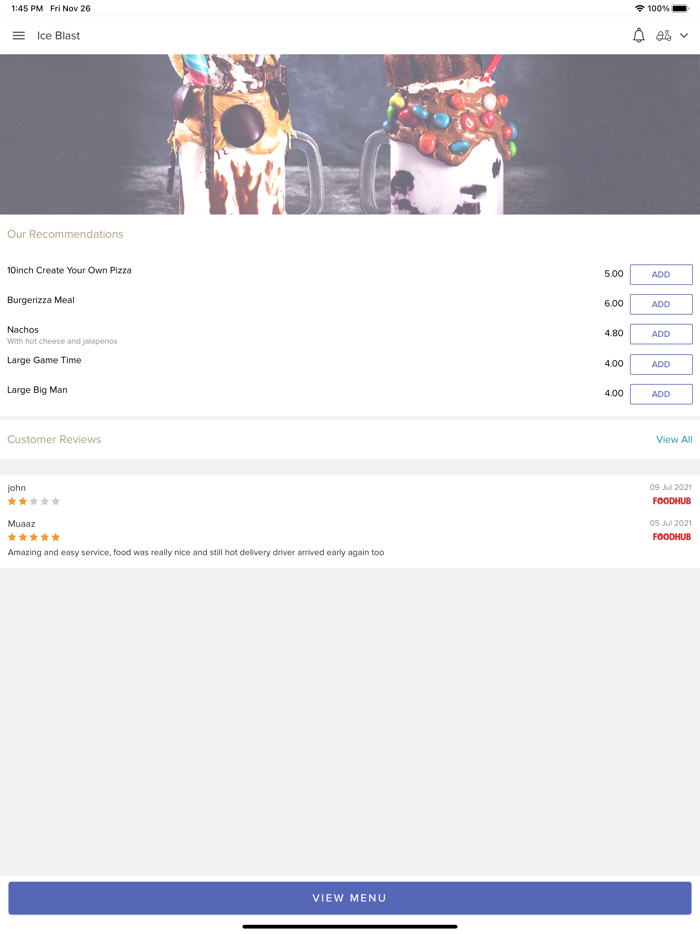Screen dimensions: 700x934
Task: Open Muaaz's review text
Action: click(x=195, y=553)
